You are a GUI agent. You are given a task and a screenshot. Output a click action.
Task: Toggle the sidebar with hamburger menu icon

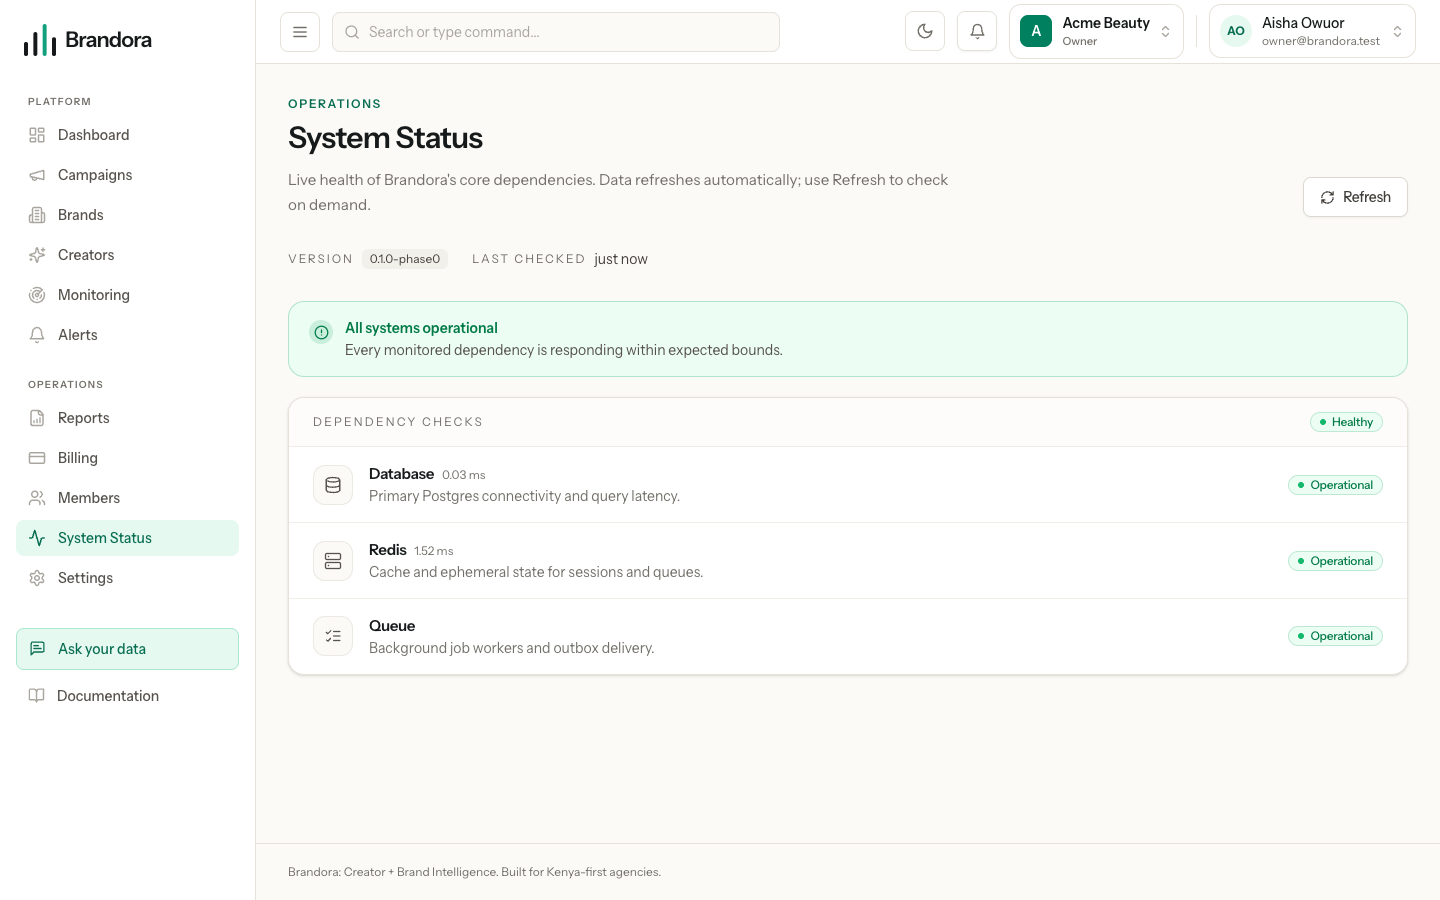[x=300, y=32]
